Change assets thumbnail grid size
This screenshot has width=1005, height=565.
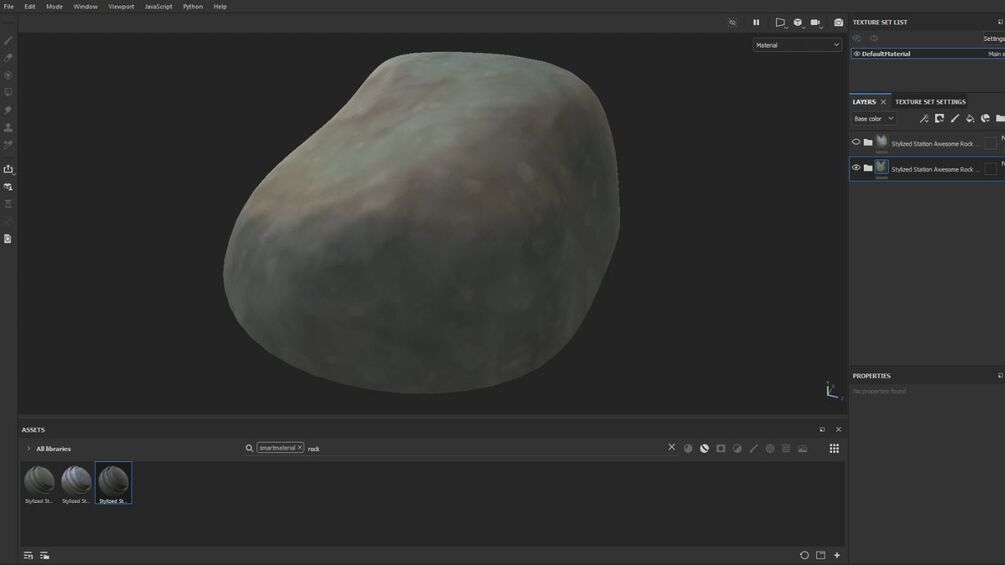click(834, 448)
